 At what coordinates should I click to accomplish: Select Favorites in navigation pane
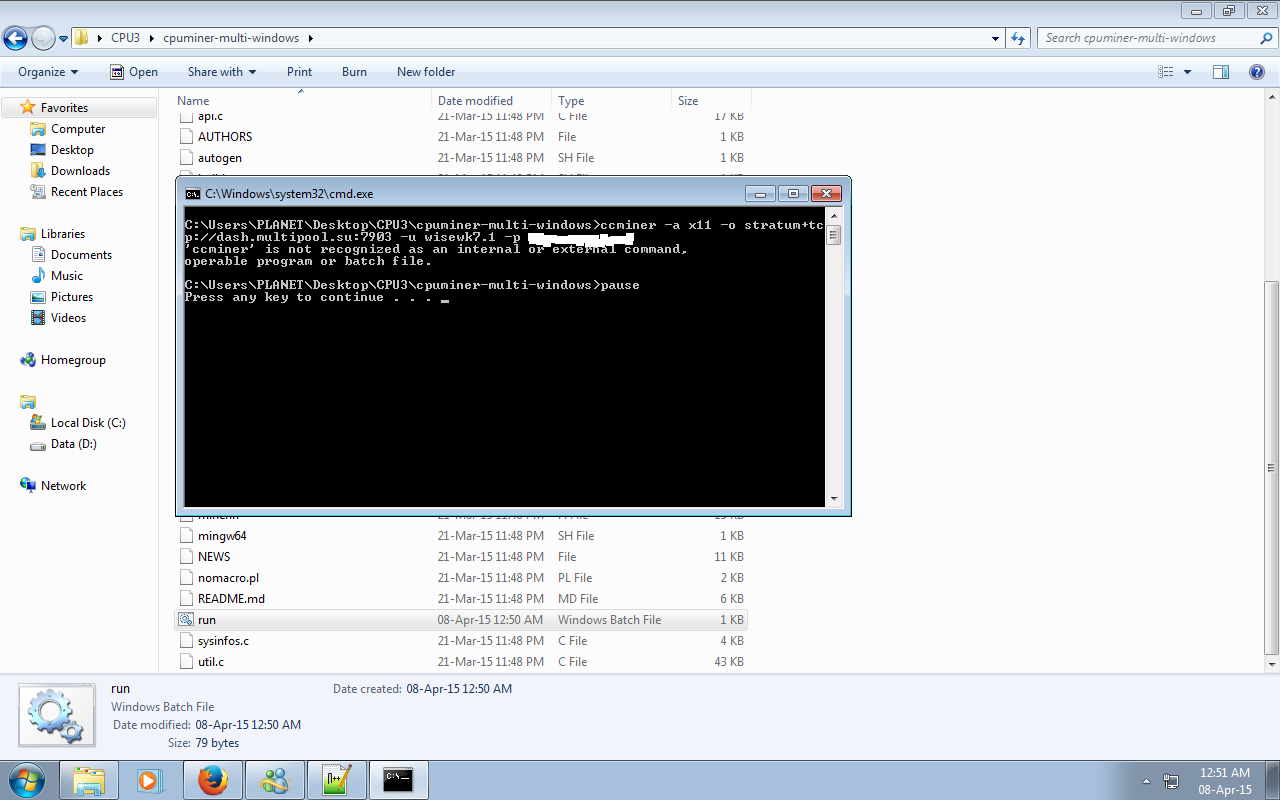(64, 108)
